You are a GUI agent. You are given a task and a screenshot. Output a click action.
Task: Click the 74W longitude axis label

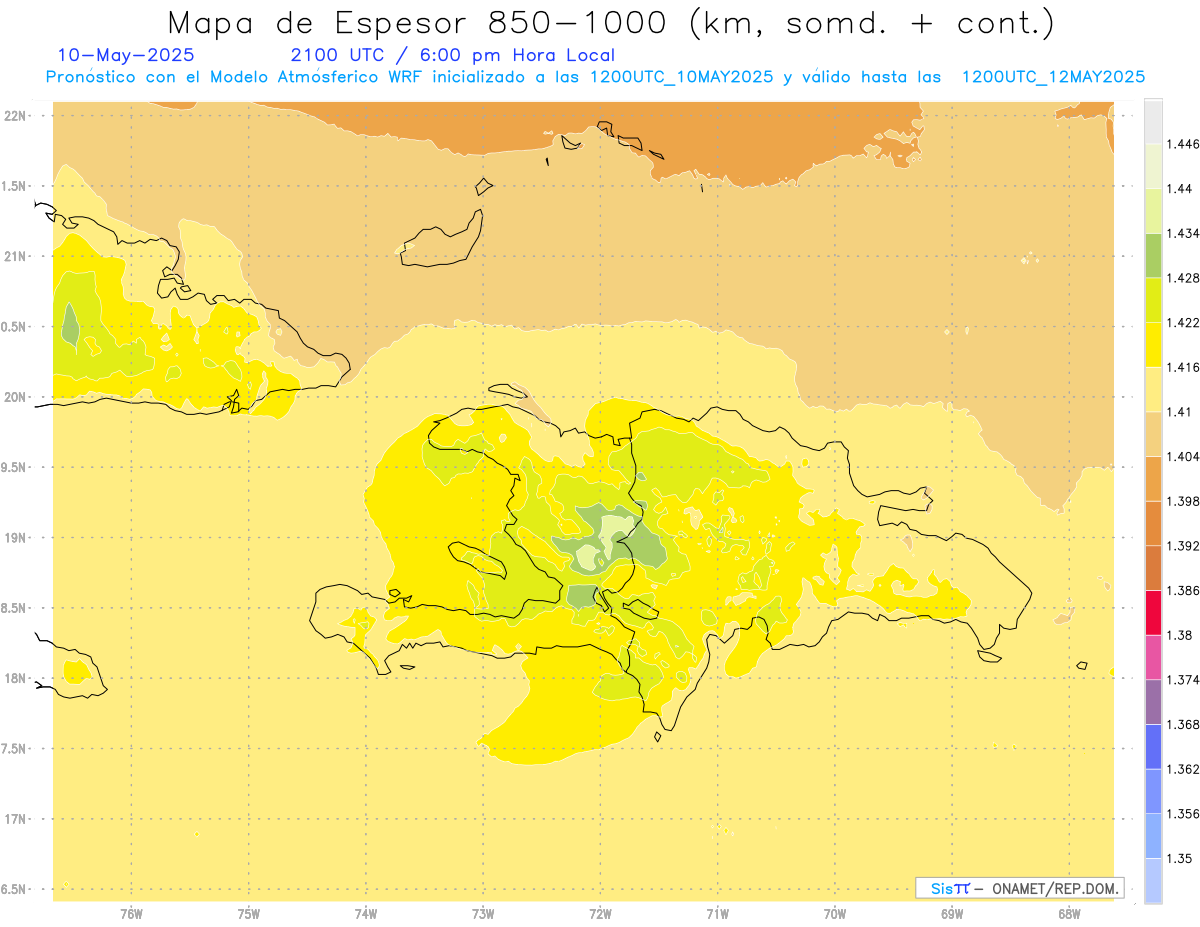[x=366, y=914]
